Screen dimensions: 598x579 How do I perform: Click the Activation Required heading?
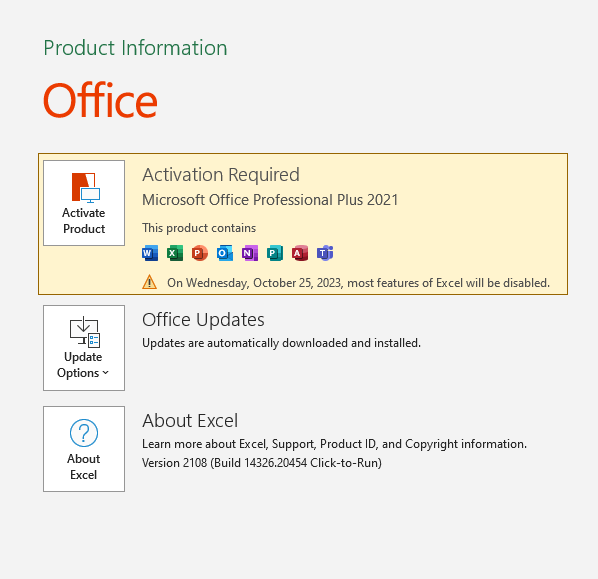click(221, 175)
